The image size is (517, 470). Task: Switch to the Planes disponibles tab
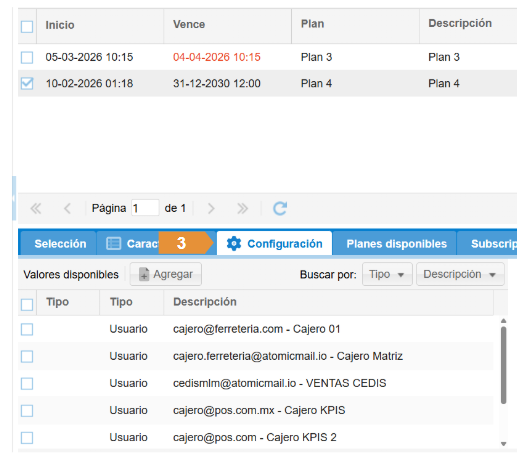tap(396, 244)
